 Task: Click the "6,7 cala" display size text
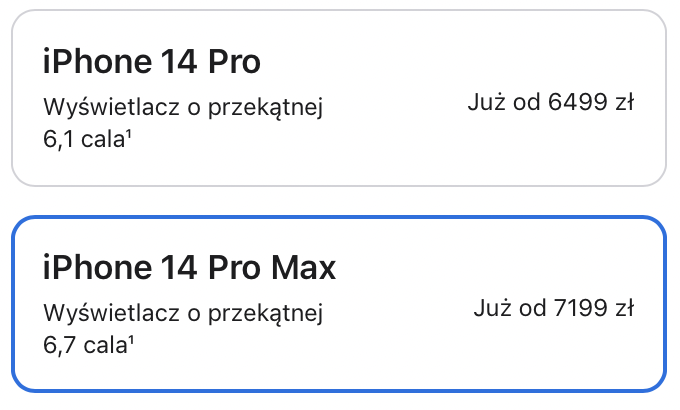[85, 345]
